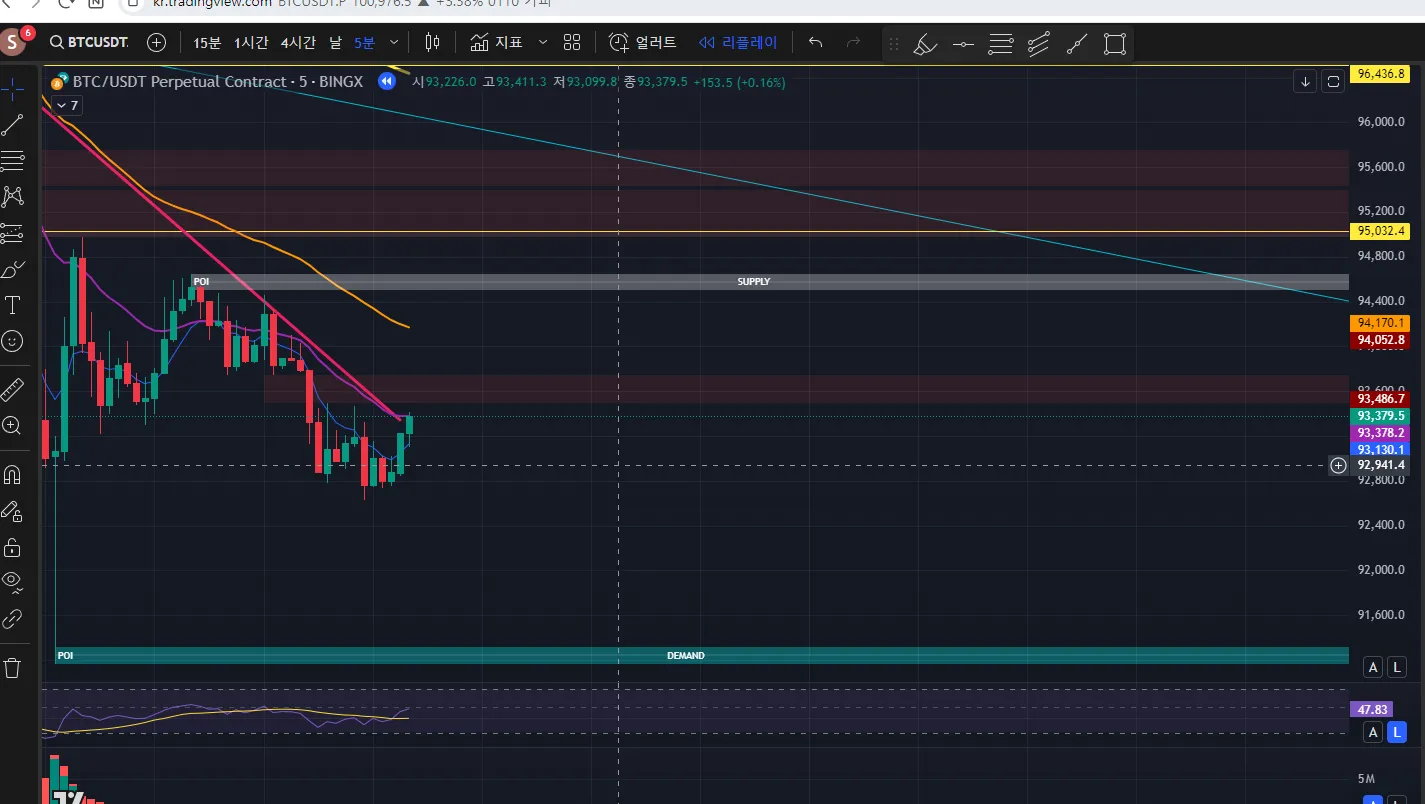Remove objects with the trash icon
Viewport: 1425px width, 804px height.
pos(13,667)
